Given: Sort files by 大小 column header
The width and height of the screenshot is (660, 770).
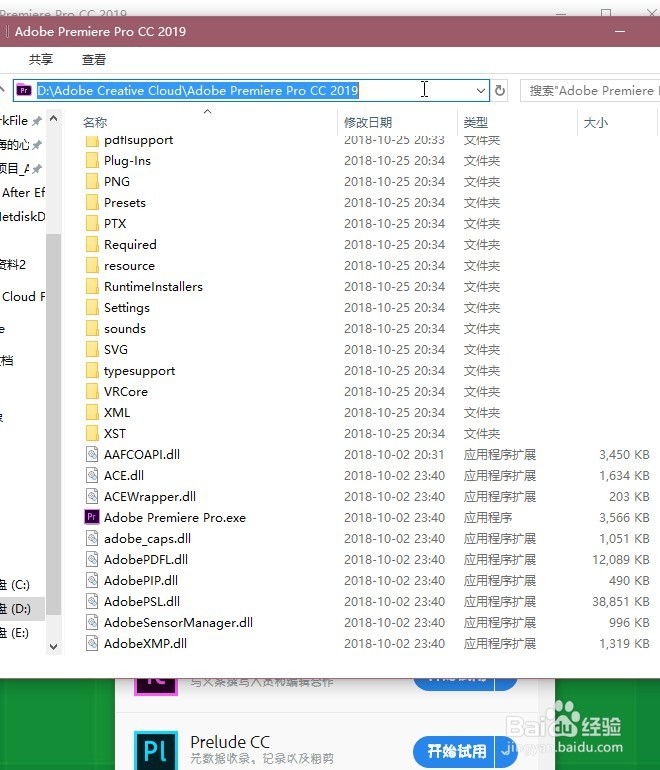Looking at the screenshot, I should click(596, 122).
